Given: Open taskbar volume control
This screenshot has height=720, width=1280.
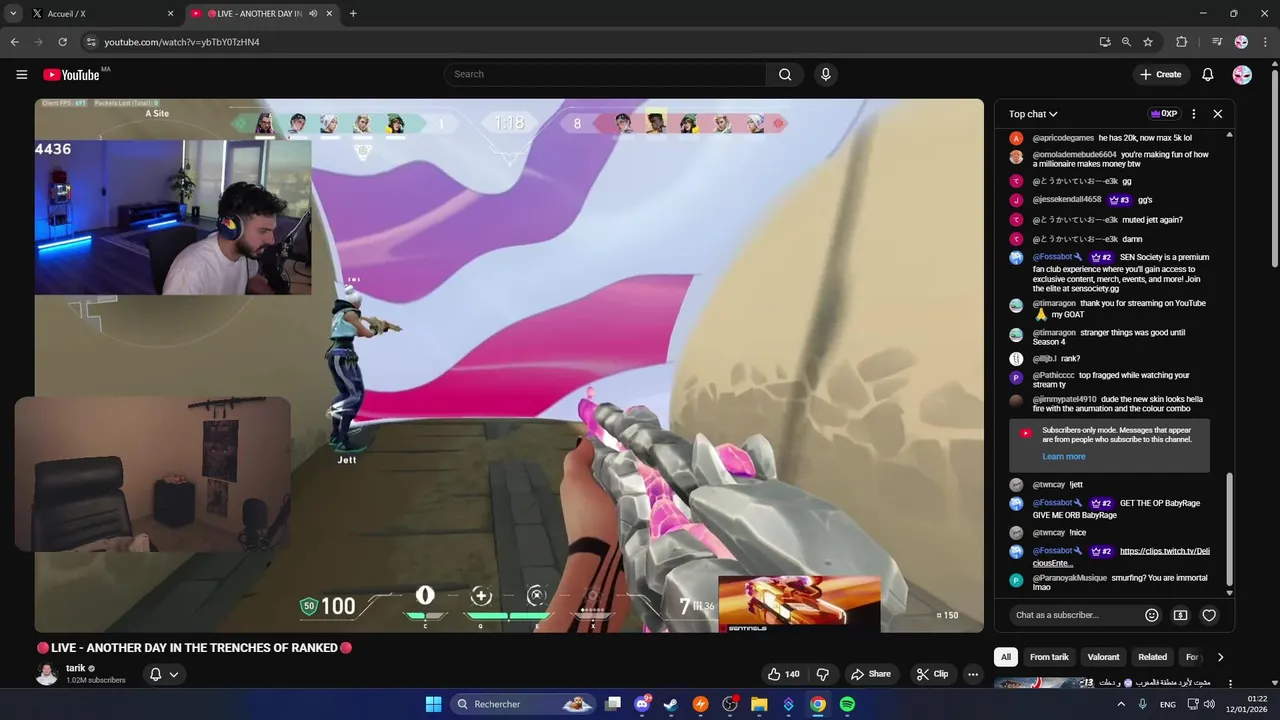Looking at the screenshot, I should 1208,704.
